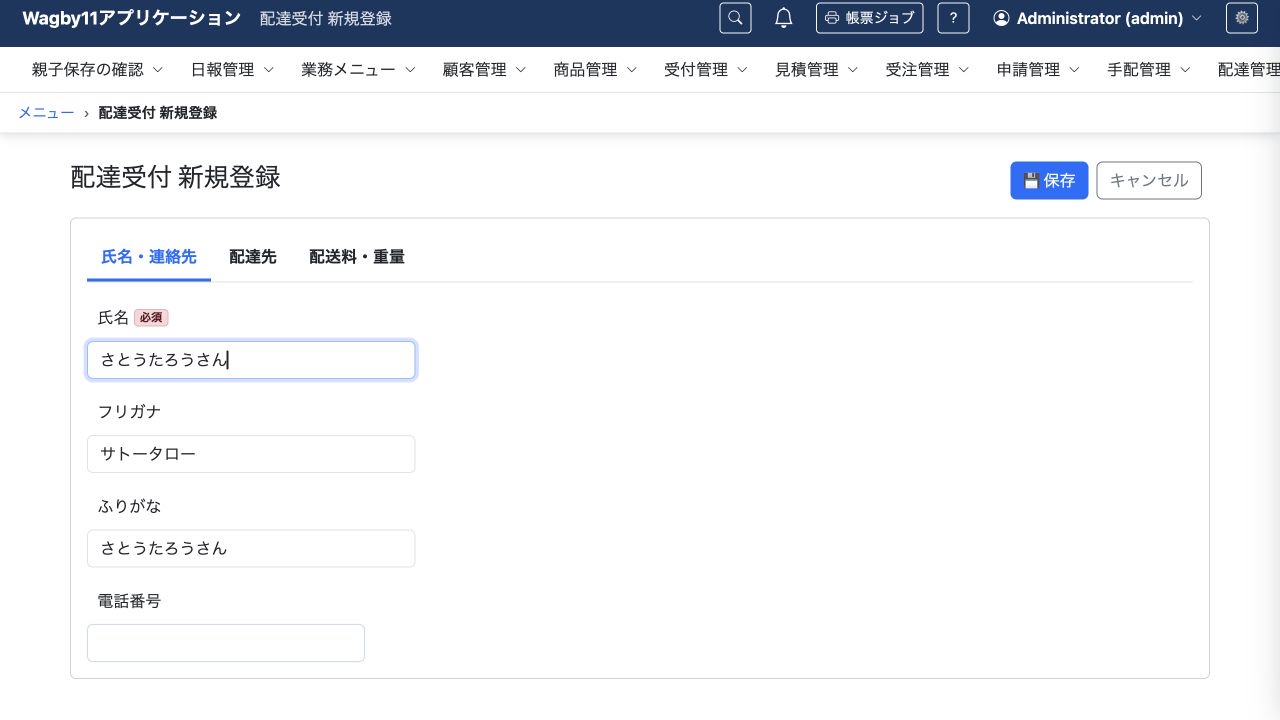
Task: Expand the 業務メニュー dropdown
Action: 358,70
